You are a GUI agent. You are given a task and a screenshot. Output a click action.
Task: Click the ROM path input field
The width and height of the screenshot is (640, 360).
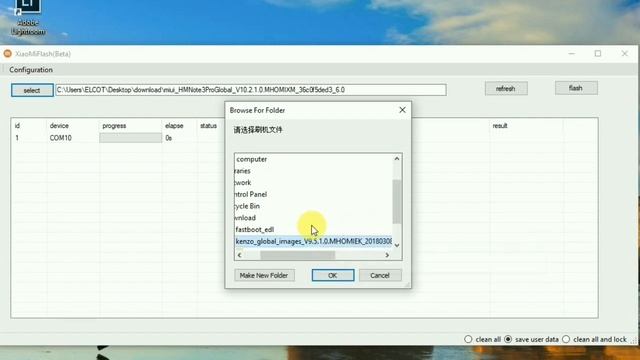251,90
